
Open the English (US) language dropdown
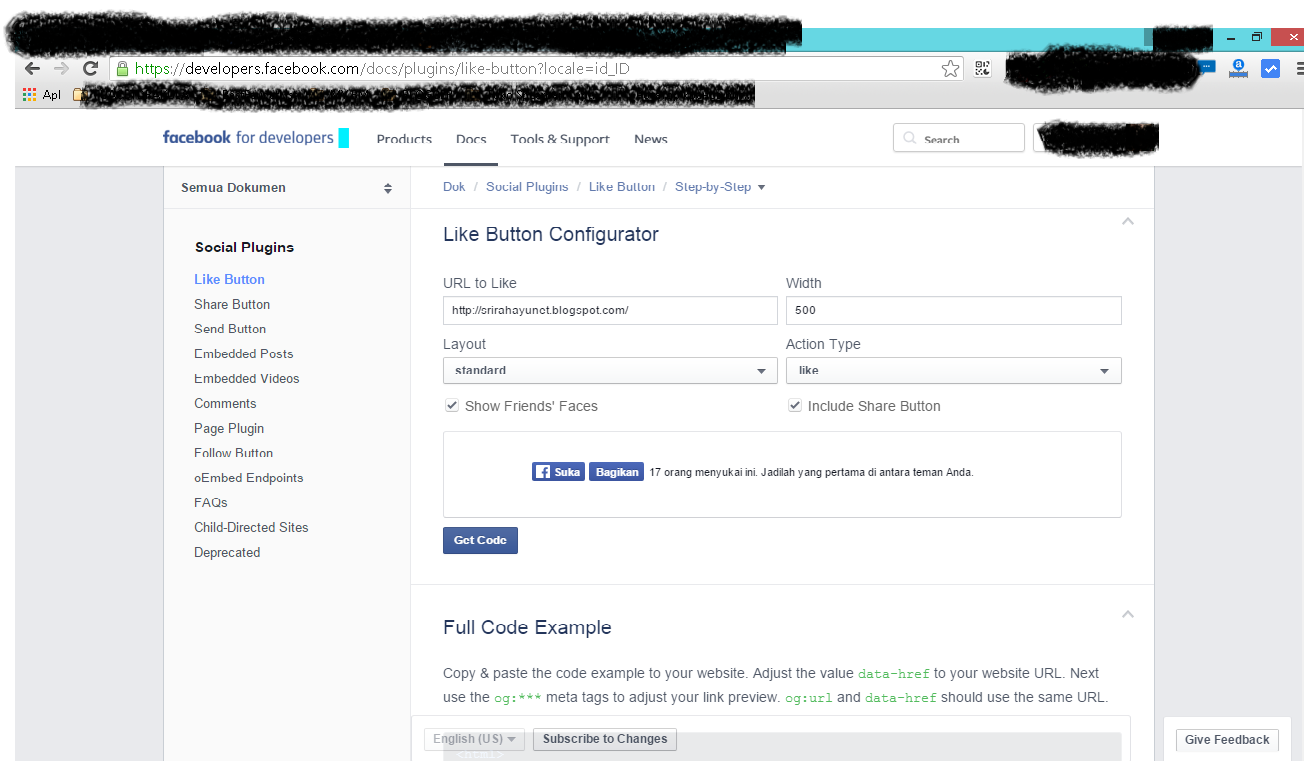474,739
